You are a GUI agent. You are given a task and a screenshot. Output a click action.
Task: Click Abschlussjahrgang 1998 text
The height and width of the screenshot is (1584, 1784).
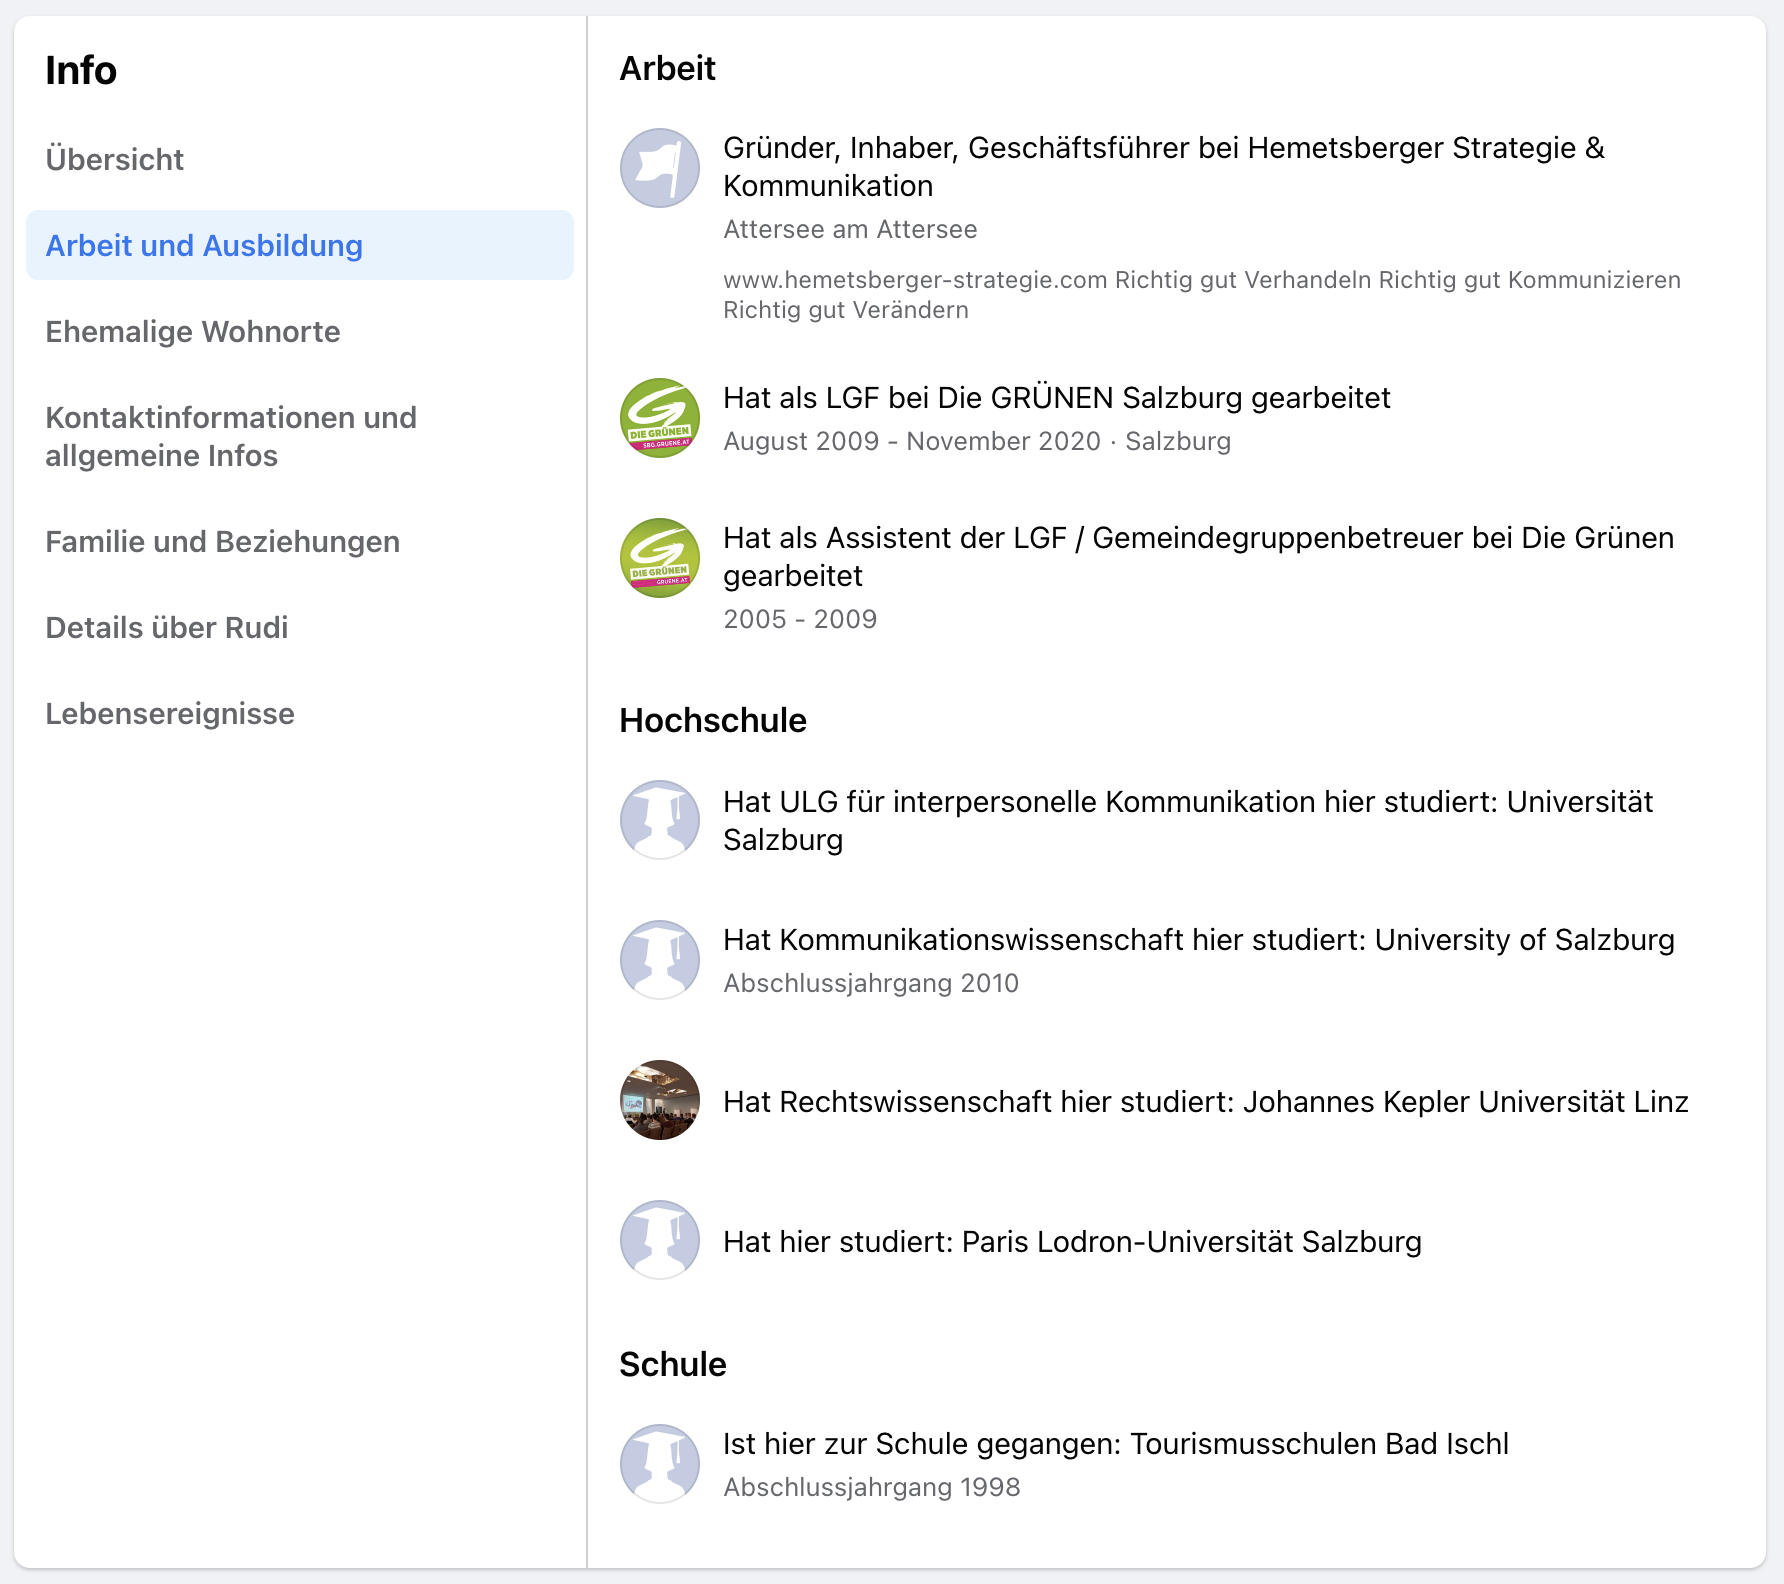click(x=872, y=1488)
